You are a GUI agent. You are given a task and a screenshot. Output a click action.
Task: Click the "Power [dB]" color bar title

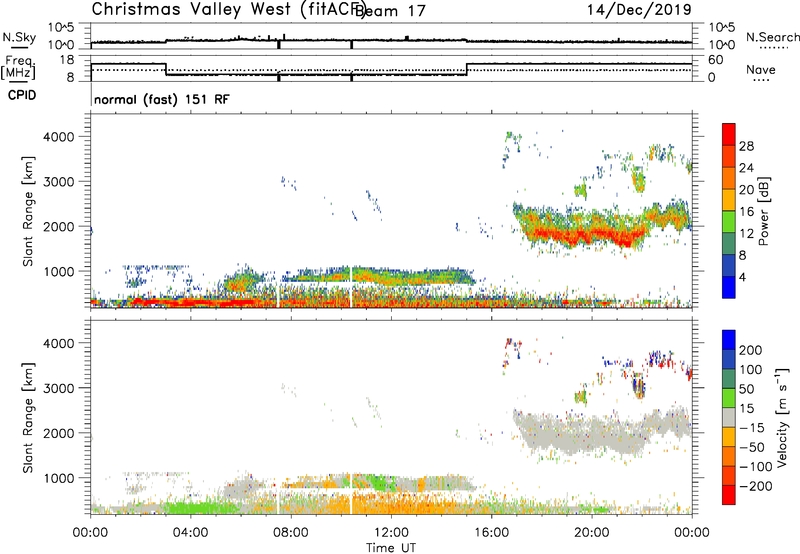764,211
